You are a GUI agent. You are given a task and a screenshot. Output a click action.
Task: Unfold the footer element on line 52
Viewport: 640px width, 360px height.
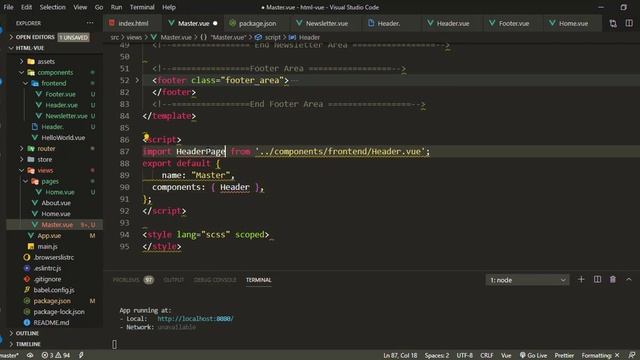[138, 80]
